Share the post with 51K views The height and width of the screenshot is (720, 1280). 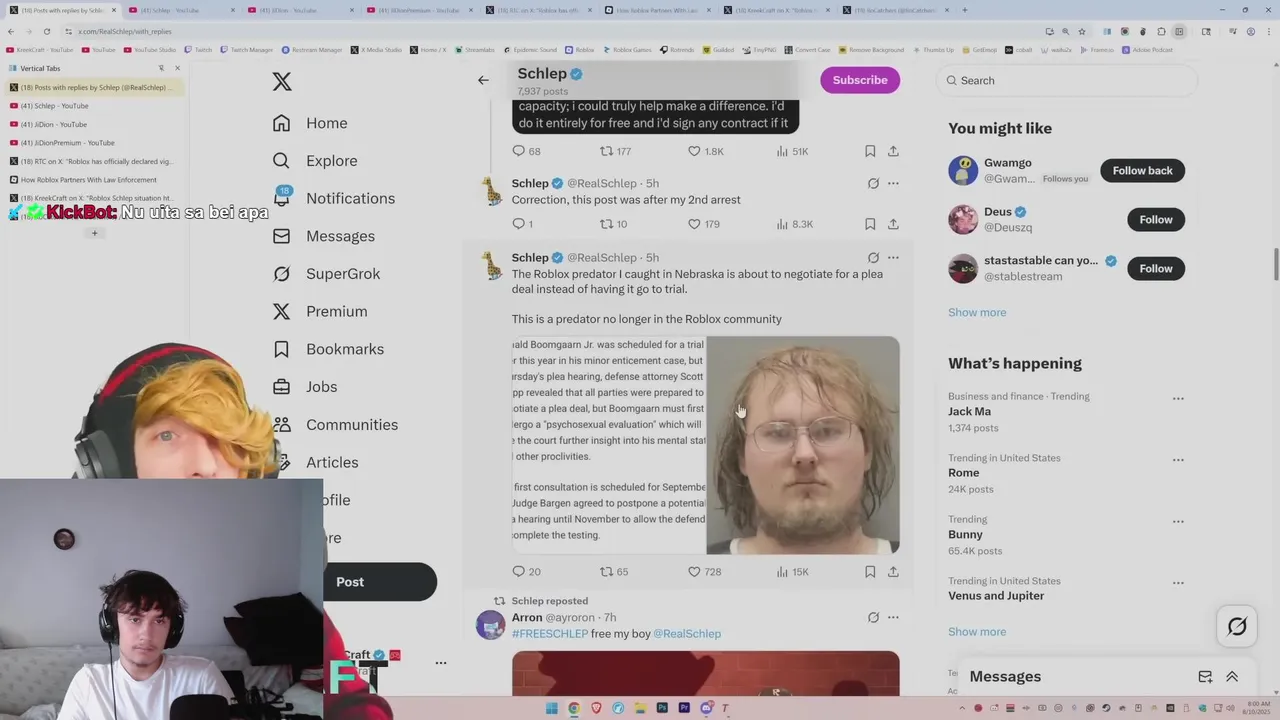pyautogui.click(x=893, y=151)
